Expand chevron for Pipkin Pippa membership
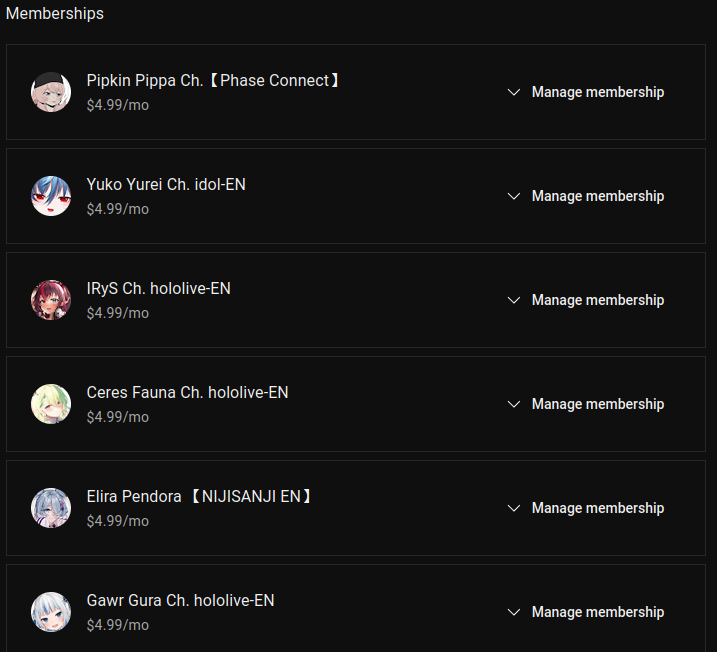 click(514, 92)
